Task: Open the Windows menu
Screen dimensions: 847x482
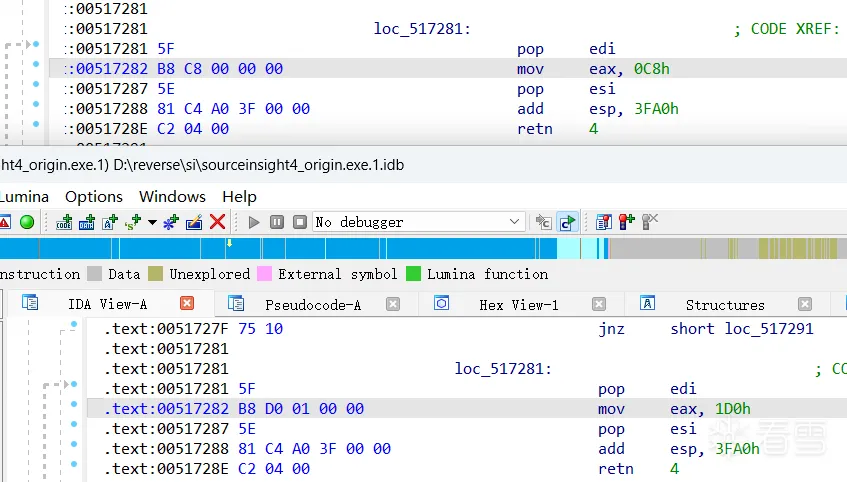Action: (172, 197)
